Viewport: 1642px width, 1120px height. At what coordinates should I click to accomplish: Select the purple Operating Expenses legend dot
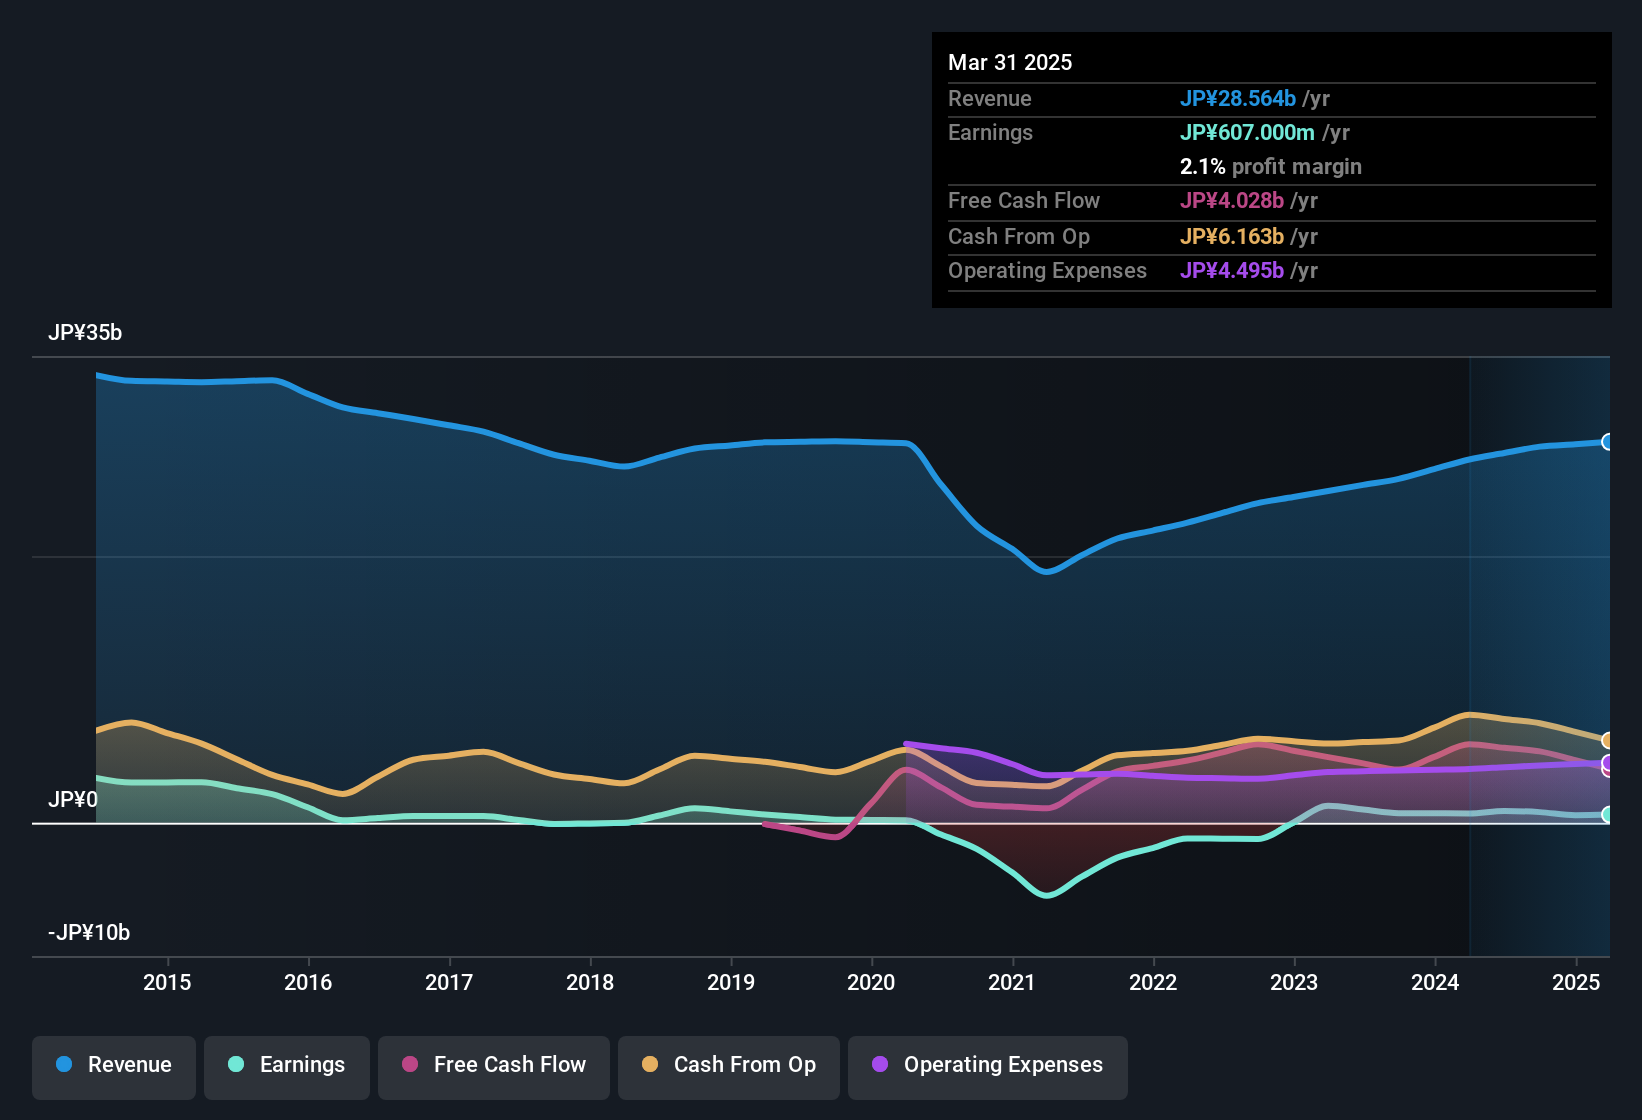click(x=880, y=1065)
